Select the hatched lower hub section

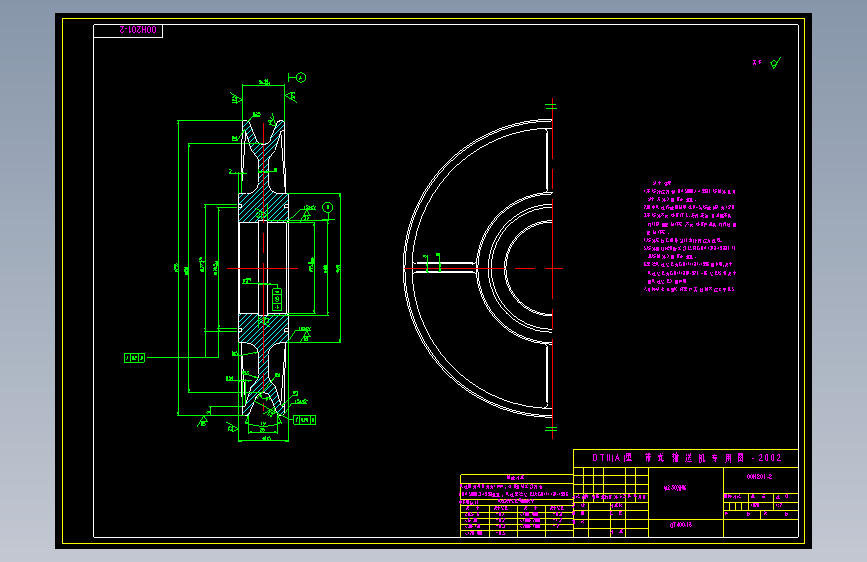pyautogui.click(x=263, y=328)
